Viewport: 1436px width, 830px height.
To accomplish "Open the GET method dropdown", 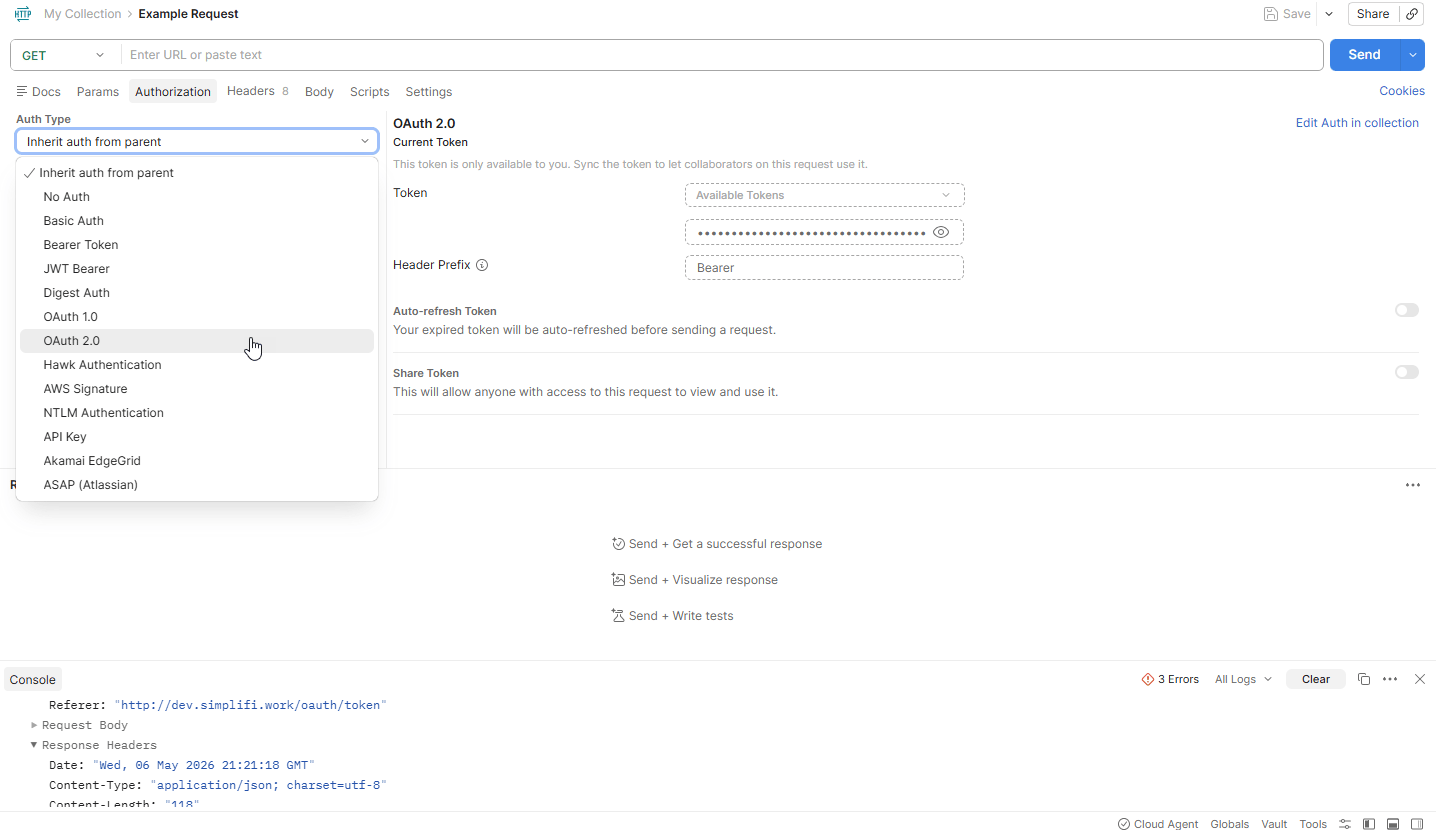I will coord(64,55).
